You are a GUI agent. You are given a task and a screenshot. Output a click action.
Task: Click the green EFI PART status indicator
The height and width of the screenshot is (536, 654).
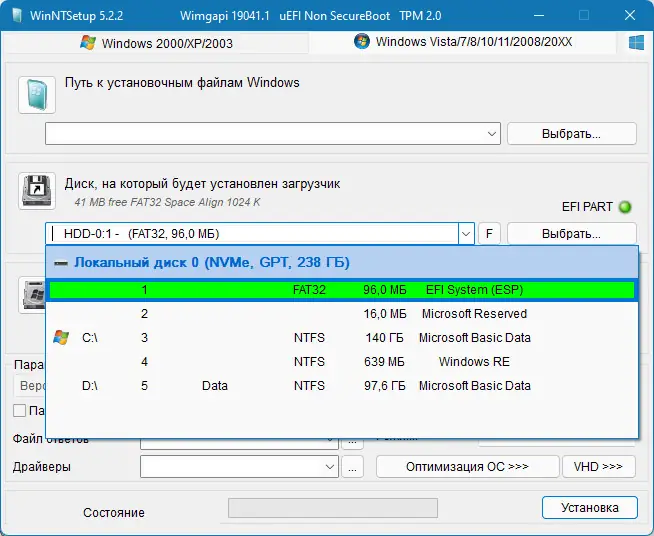625,207
